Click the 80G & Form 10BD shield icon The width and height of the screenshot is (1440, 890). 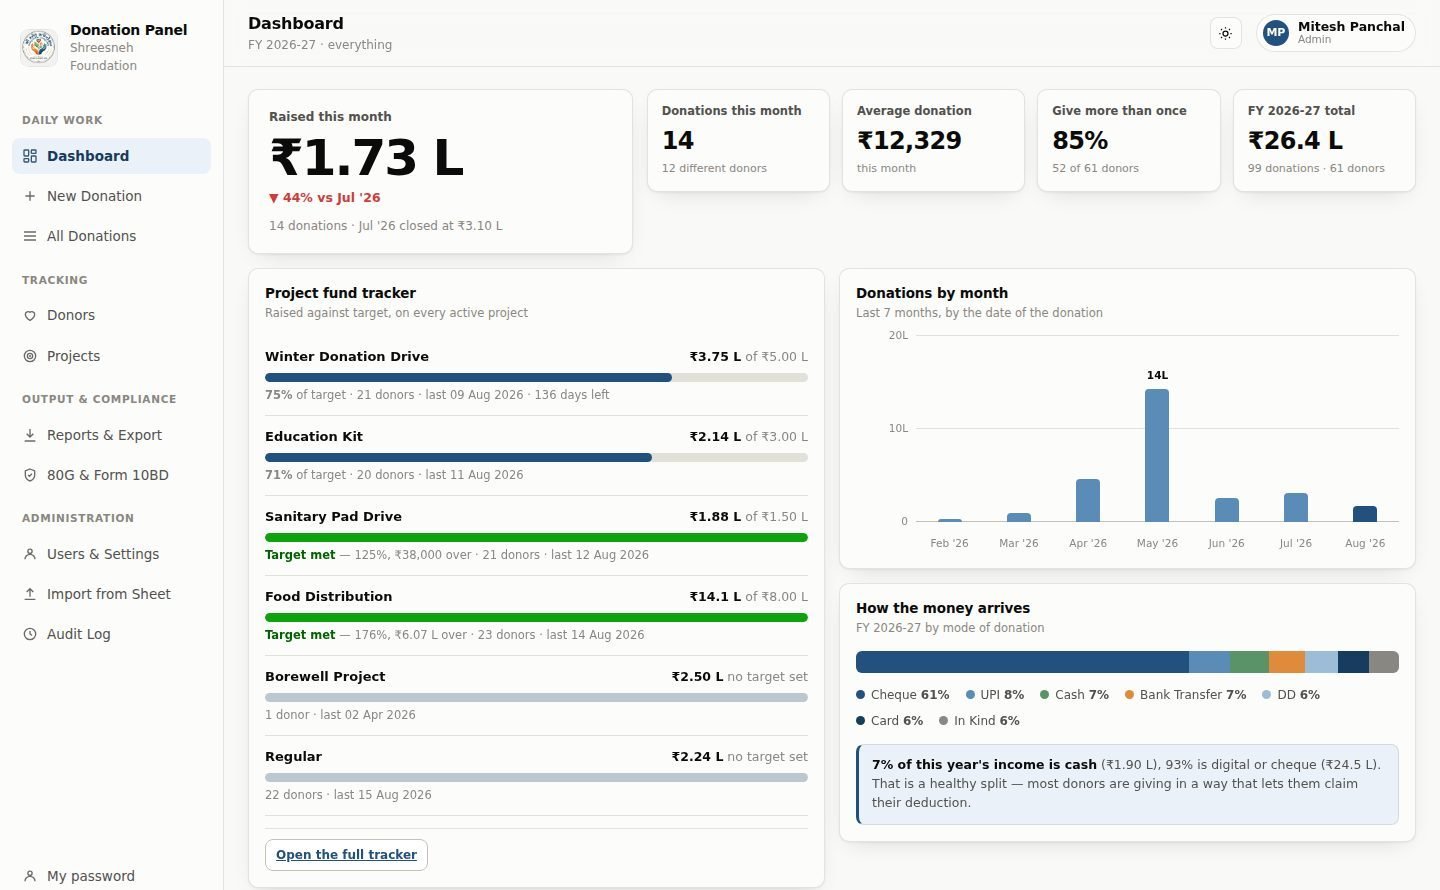[30, 475]
